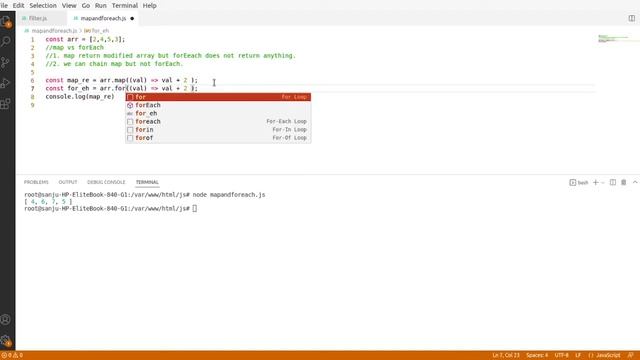Click mapandforeach.js in the breadcrumb
The width and height of the screenshot is (640, 360).
coord(54,31)
